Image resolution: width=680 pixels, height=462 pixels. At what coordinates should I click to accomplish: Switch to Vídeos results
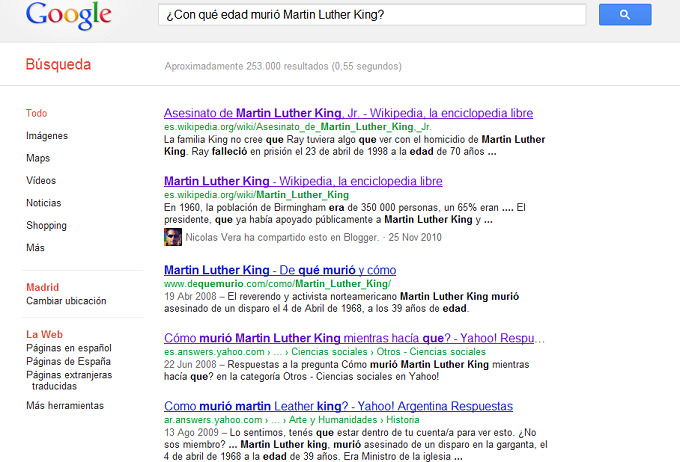point(41,180)
